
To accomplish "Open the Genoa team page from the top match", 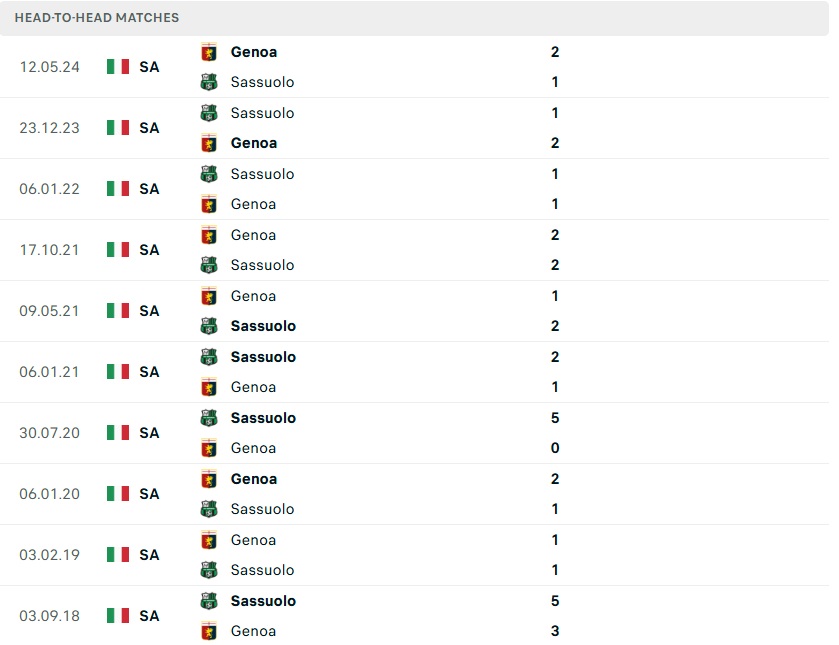I will (x=253, y=52).
